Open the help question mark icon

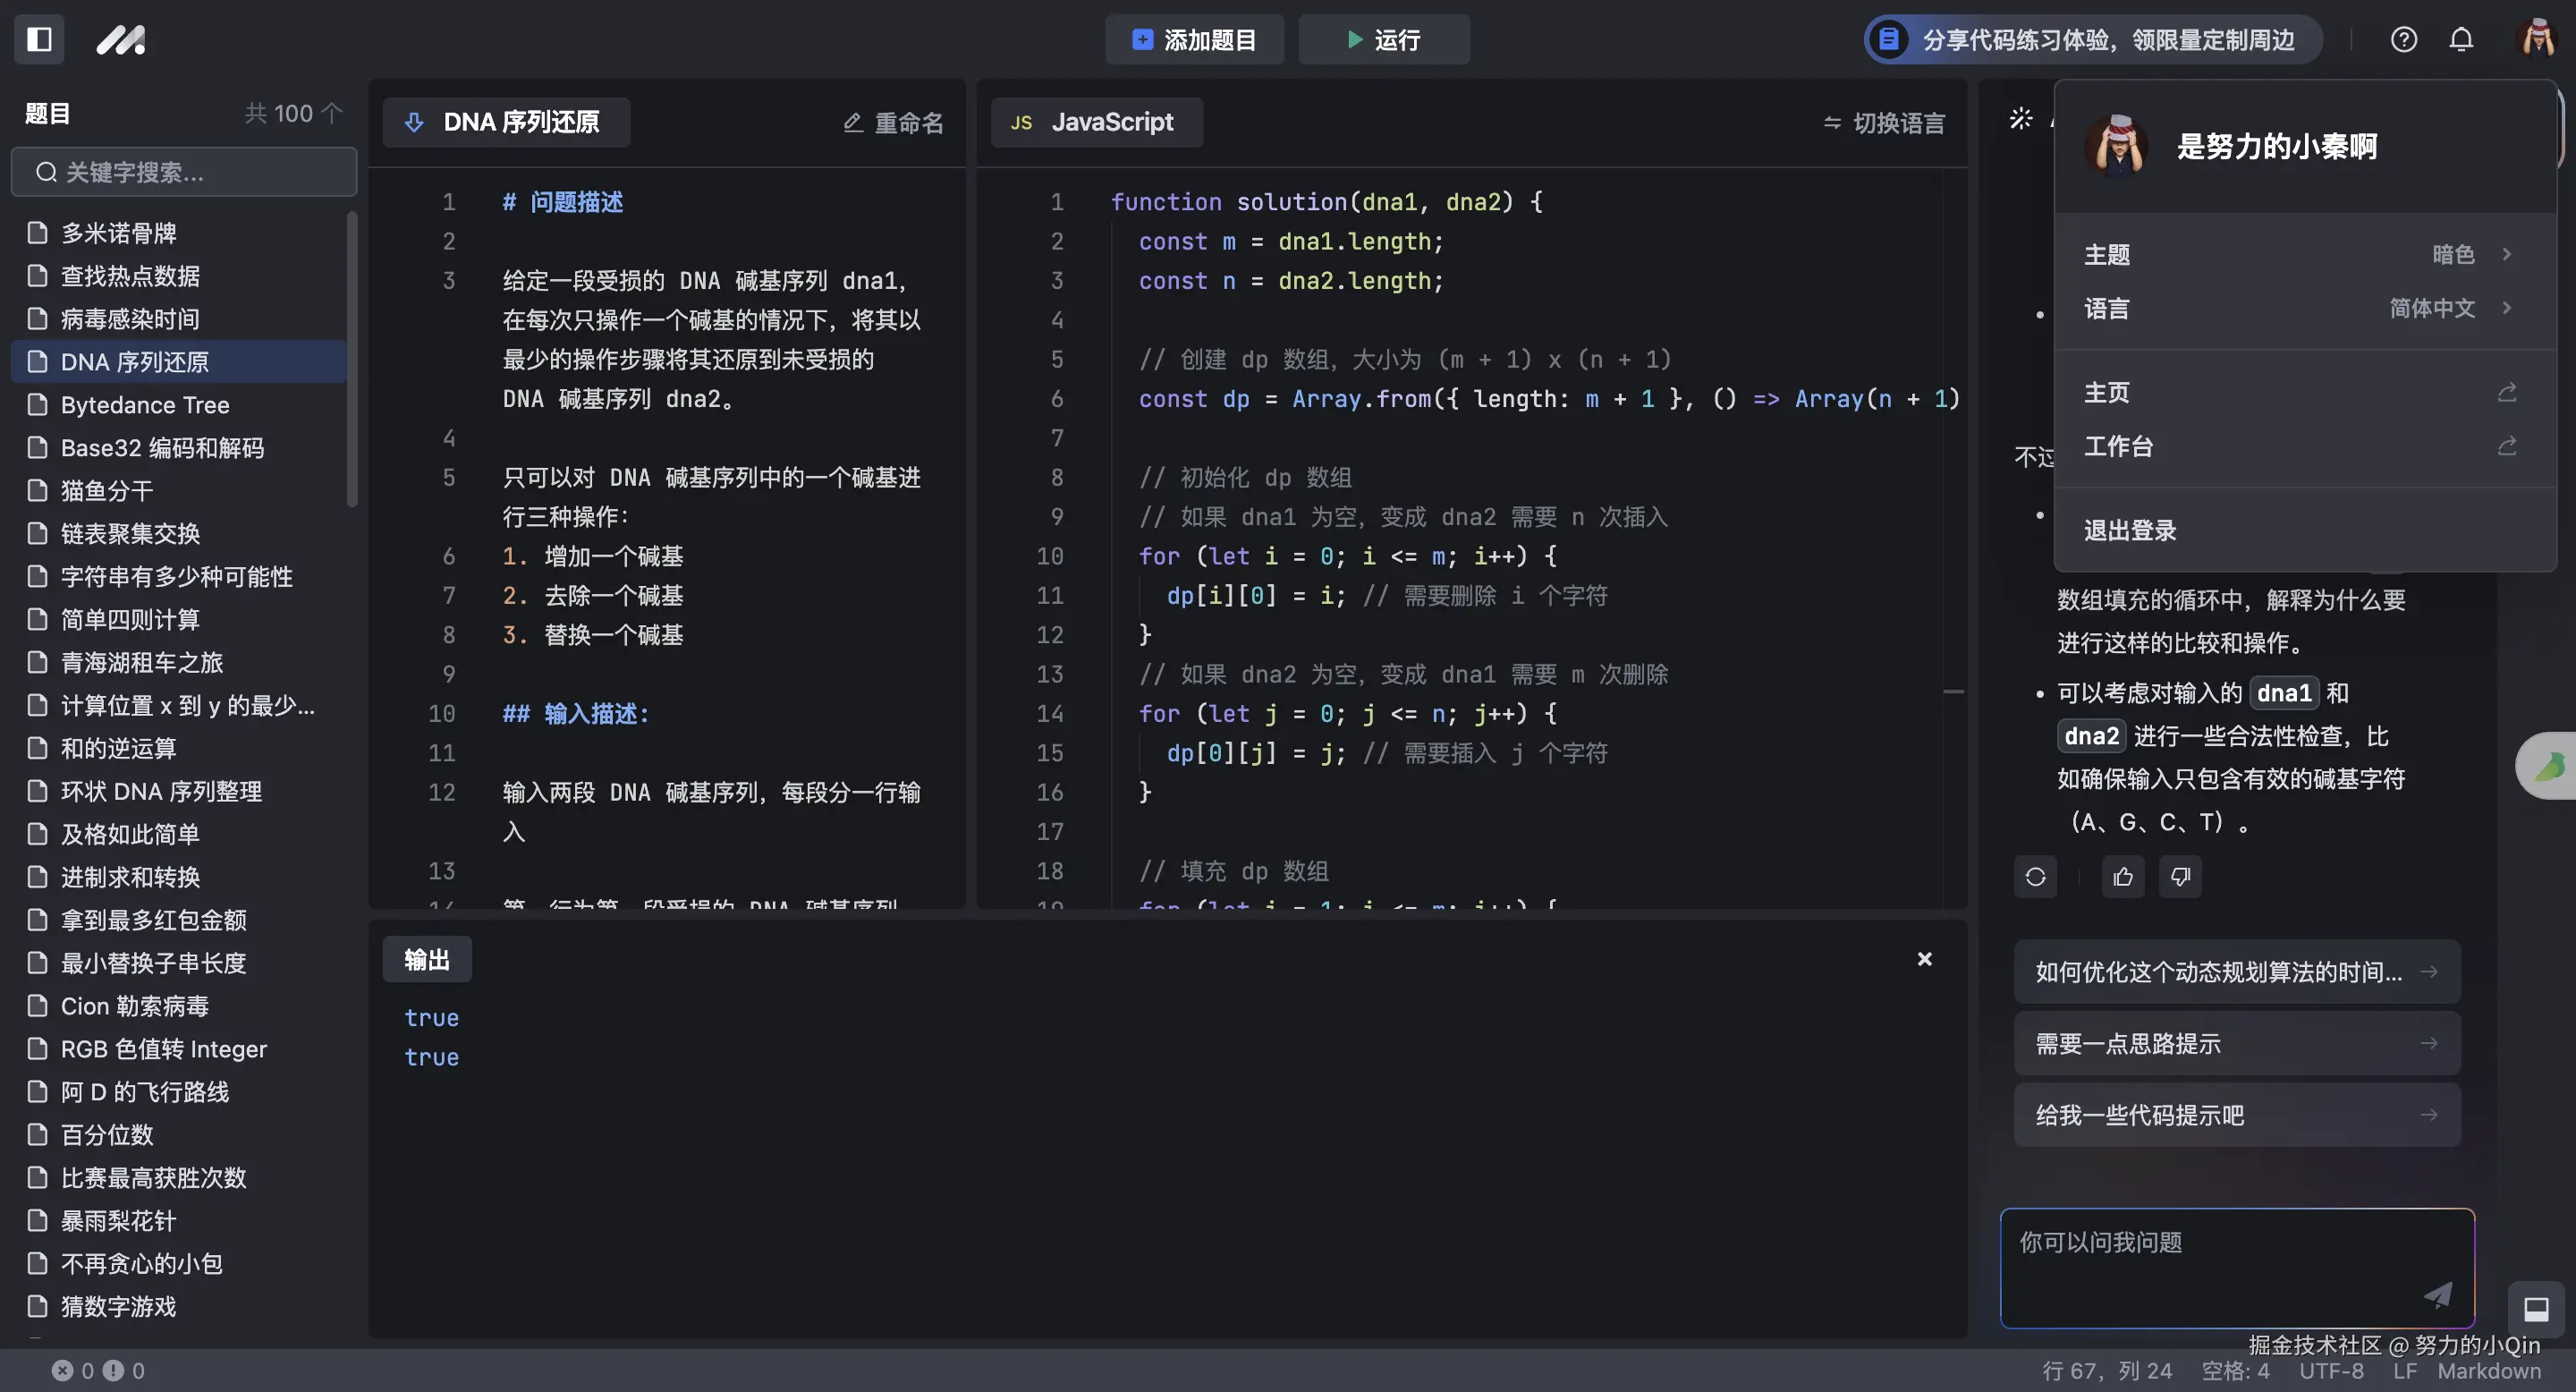click(x=2403, y=39)
